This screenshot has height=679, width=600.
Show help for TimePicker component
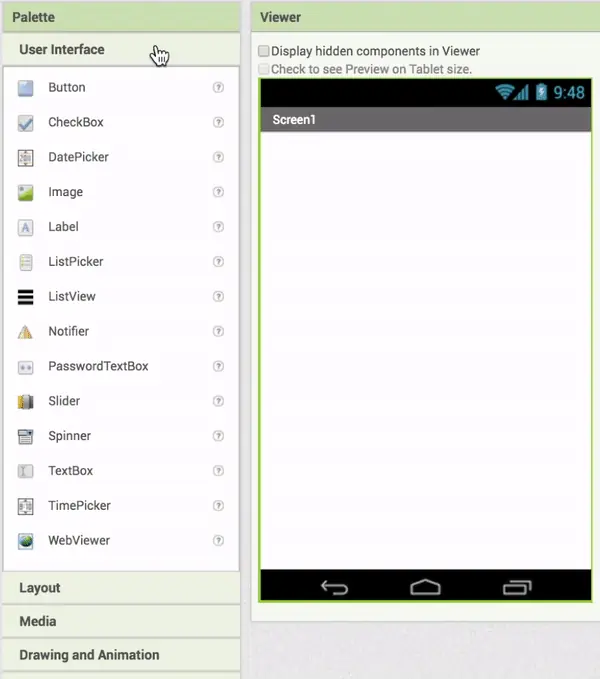pos(218,506)
